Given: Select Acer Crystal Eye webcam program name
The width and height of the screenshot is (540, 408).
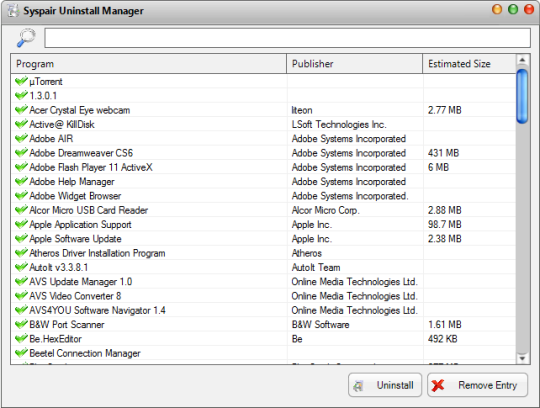Looking at the screenshot, I should pos(80,110).
